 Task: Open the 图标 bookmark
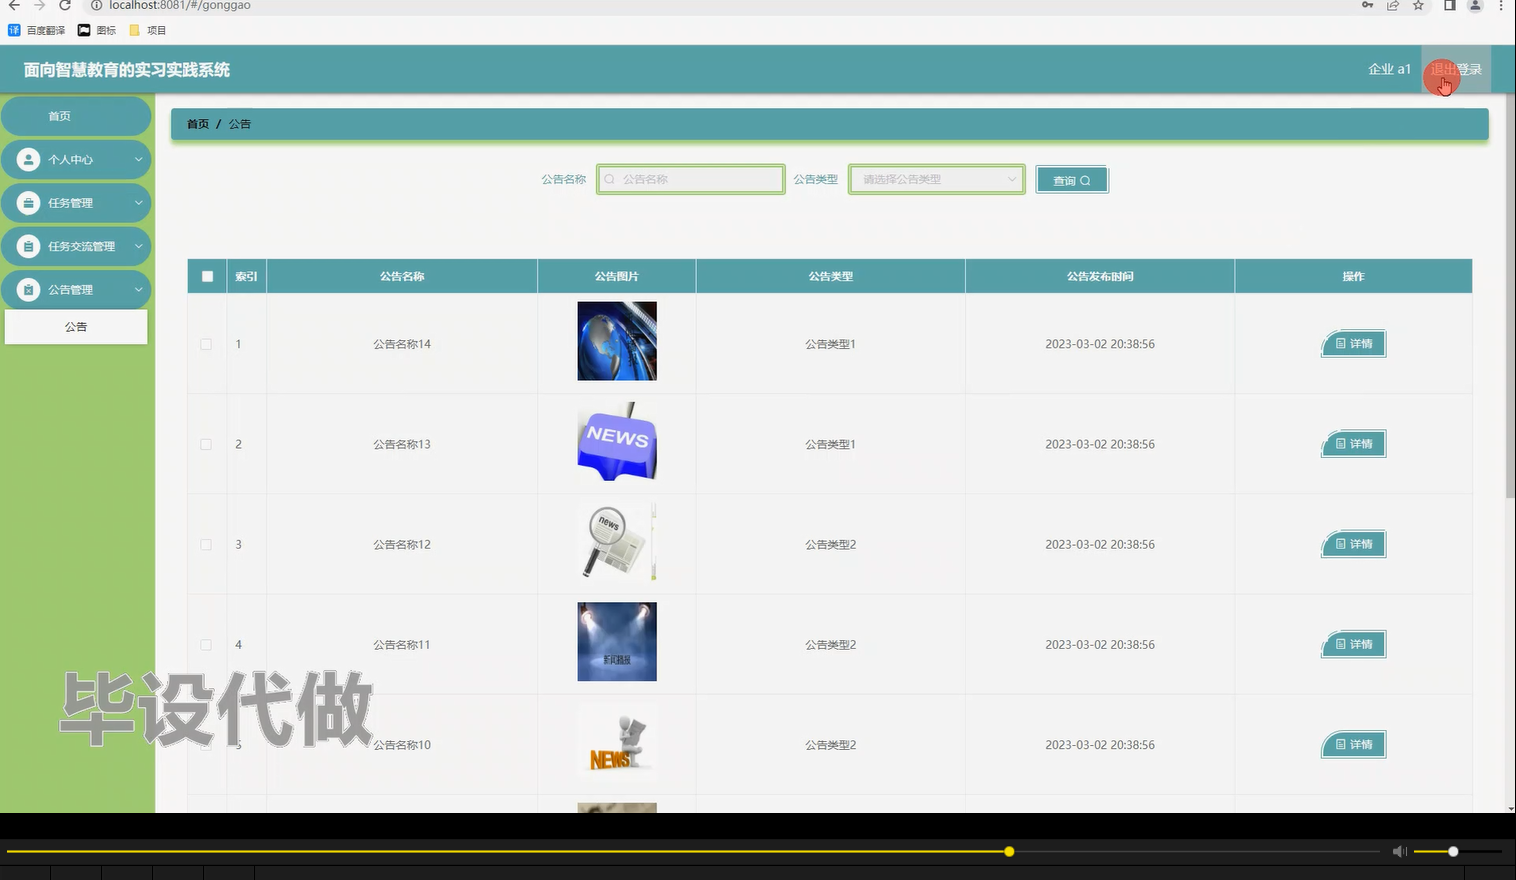(x=97, y=30)
